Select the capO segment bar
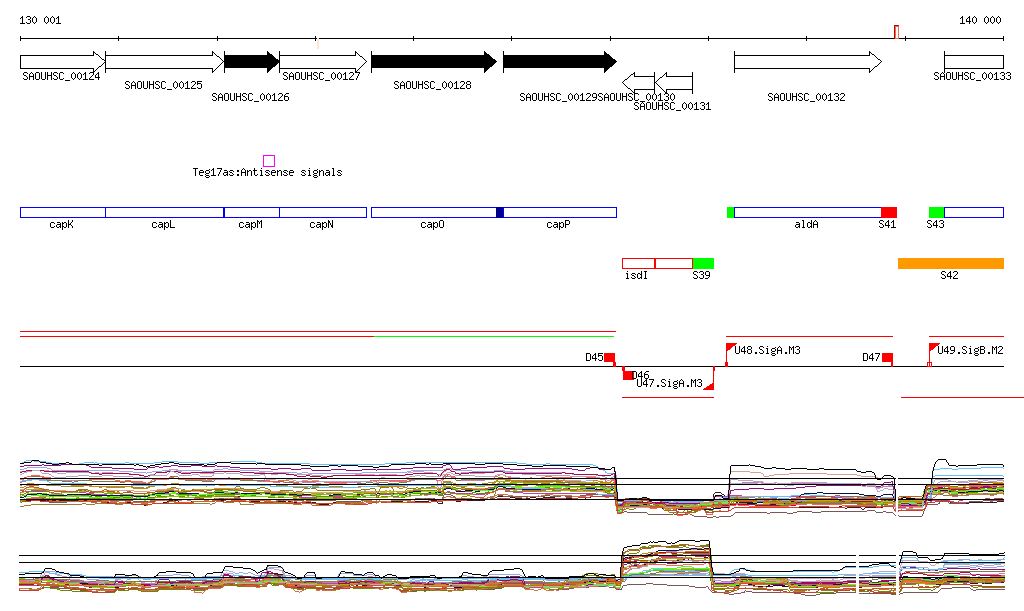 point(434,212)
